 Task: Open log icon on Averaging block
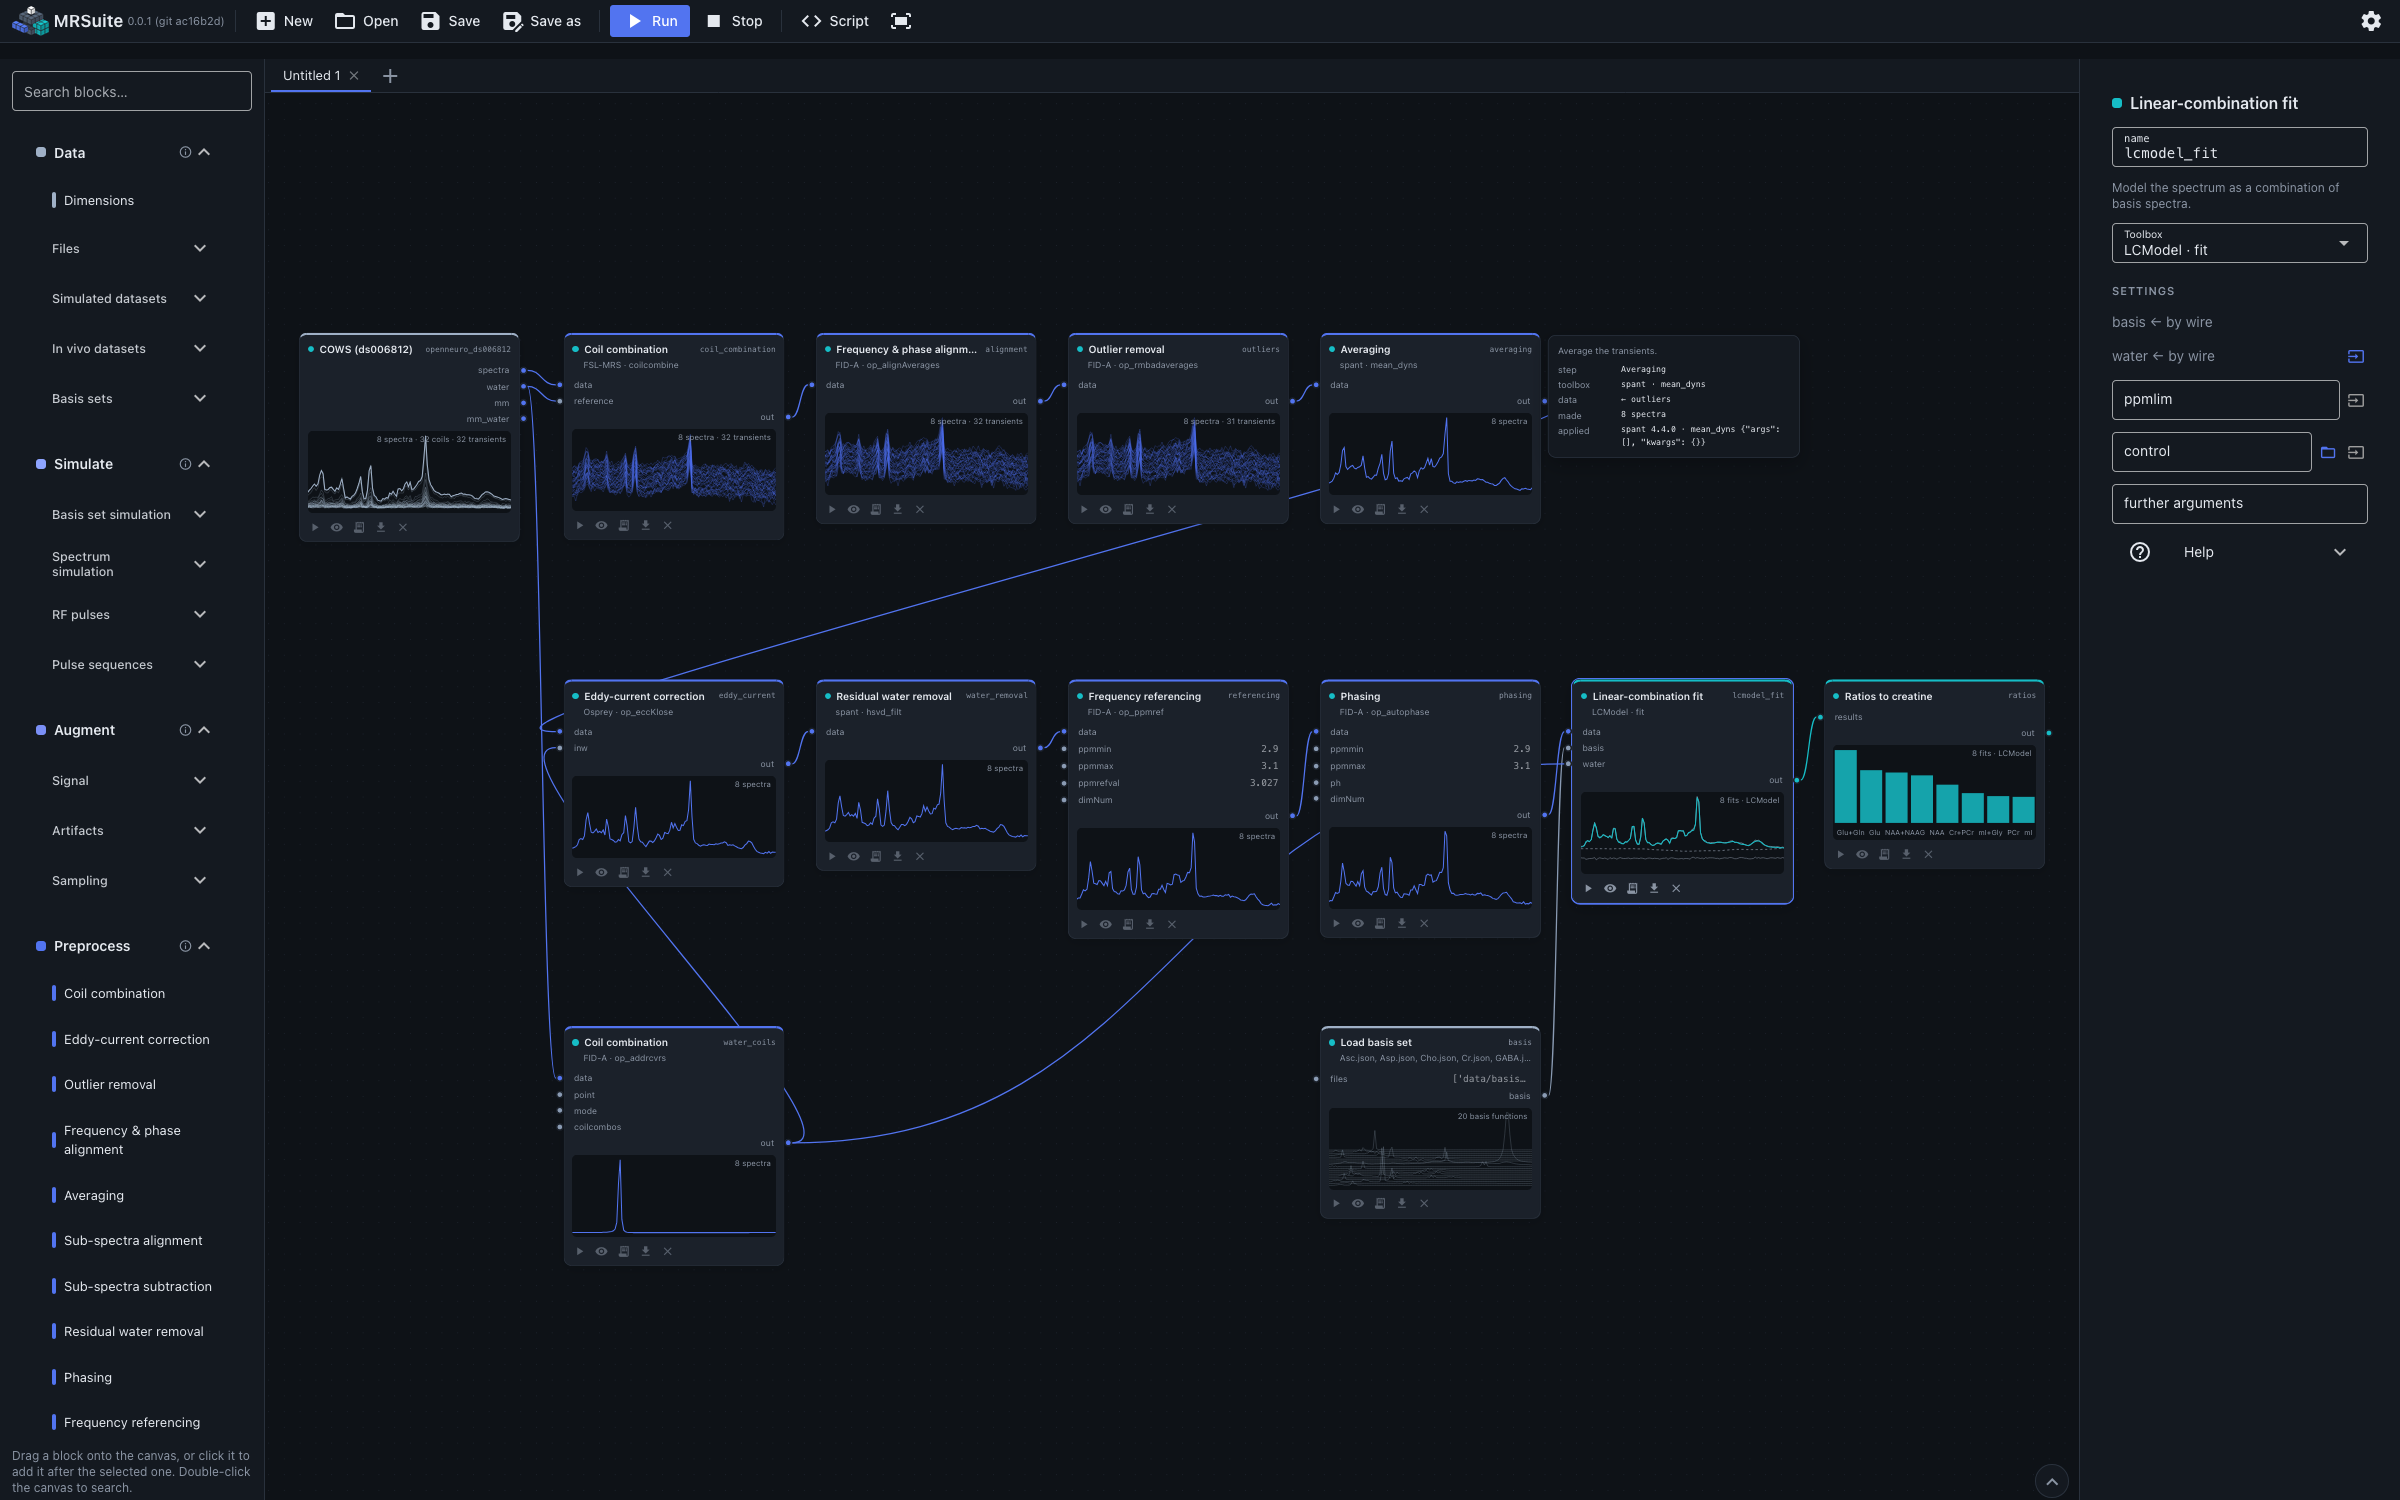pyautogui.click(x=1380, y=509)
